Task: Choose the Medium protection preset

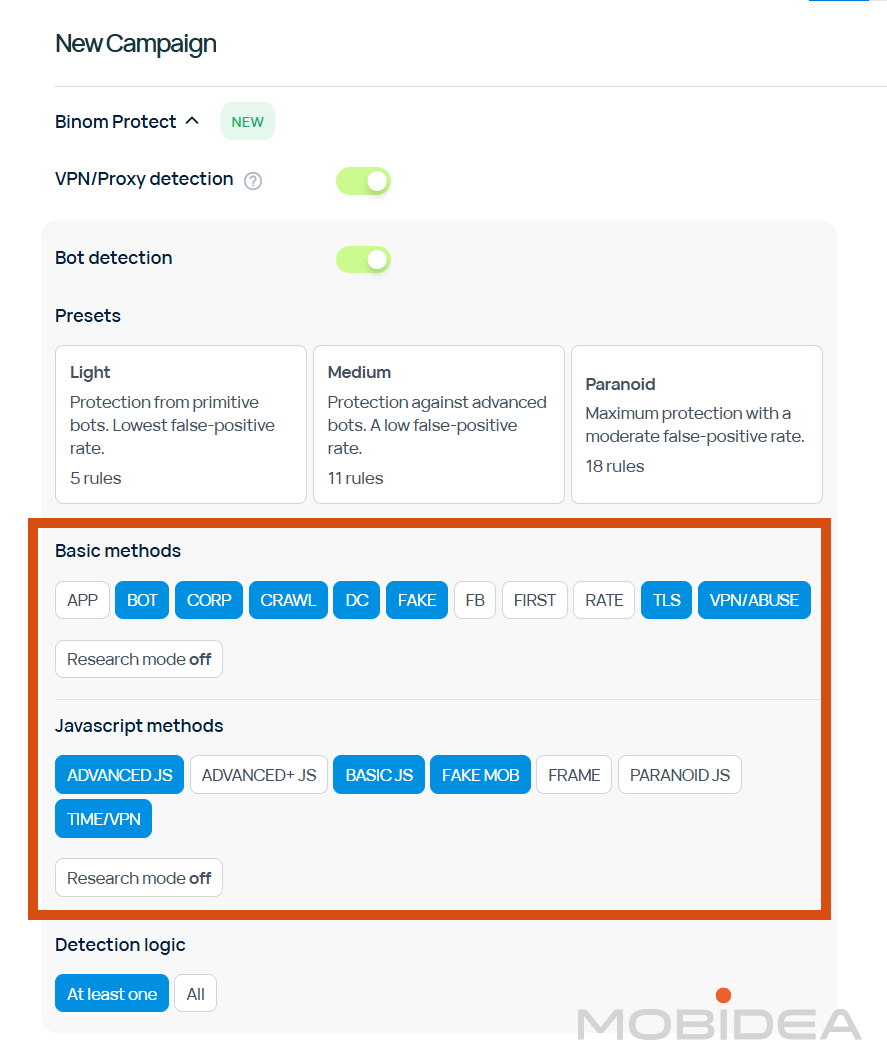Action: (438, 424)
